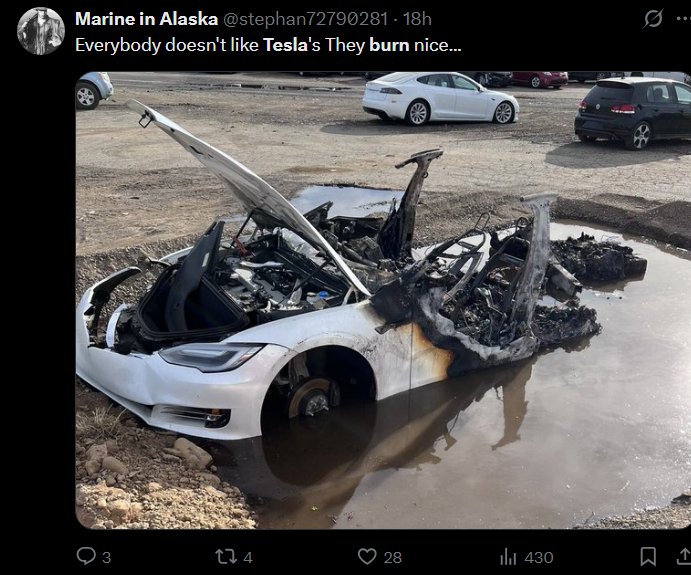Viewport: 691px width, 575px height.
Task: Click the bold Tesla word in tweet
Action: point(285,45)
